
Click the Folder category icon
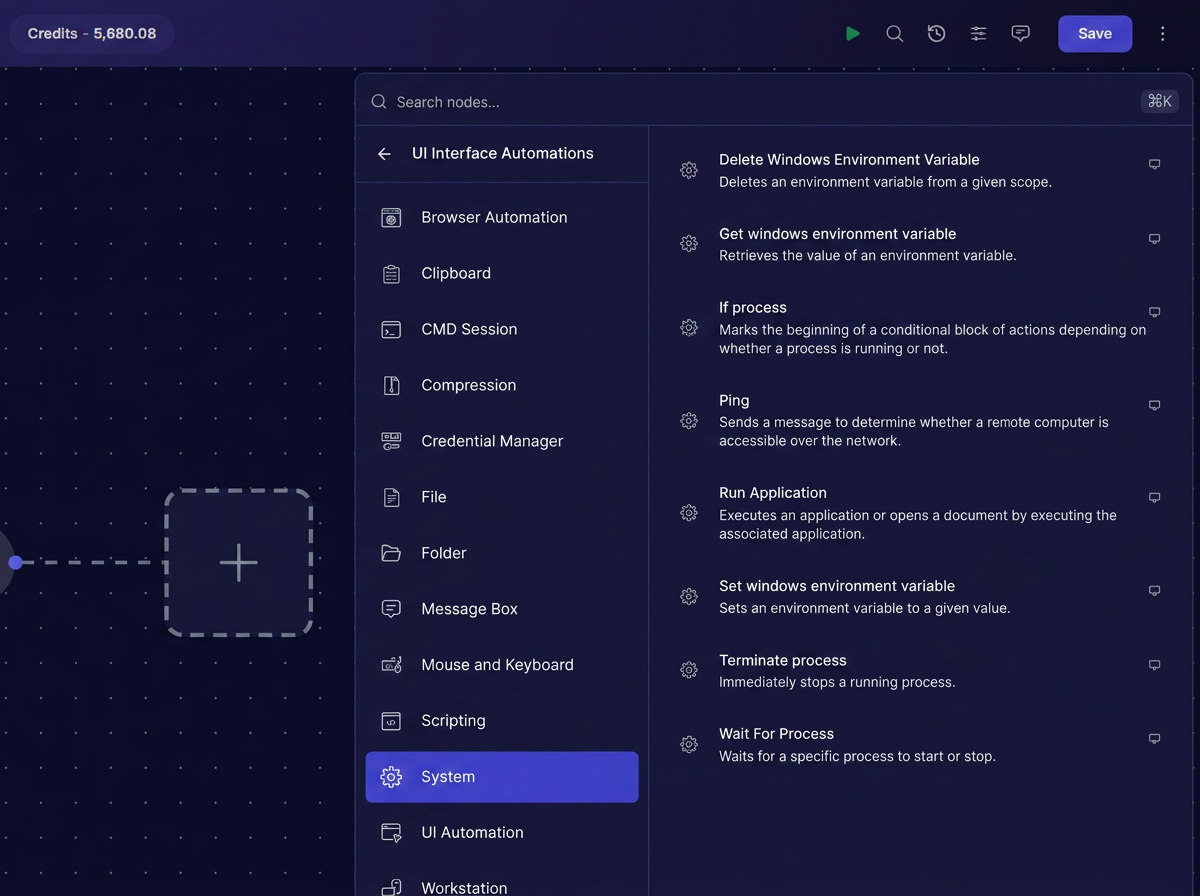coord(391,554)
